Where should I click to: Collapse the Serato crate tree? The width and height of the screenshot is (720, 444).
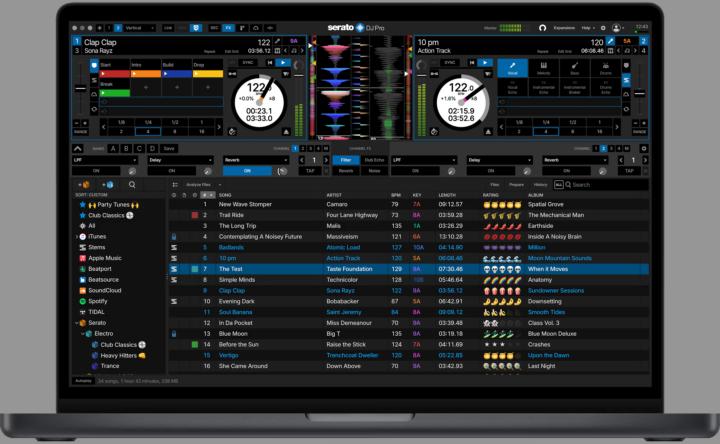pyautogui.click(x=77, y=323)
